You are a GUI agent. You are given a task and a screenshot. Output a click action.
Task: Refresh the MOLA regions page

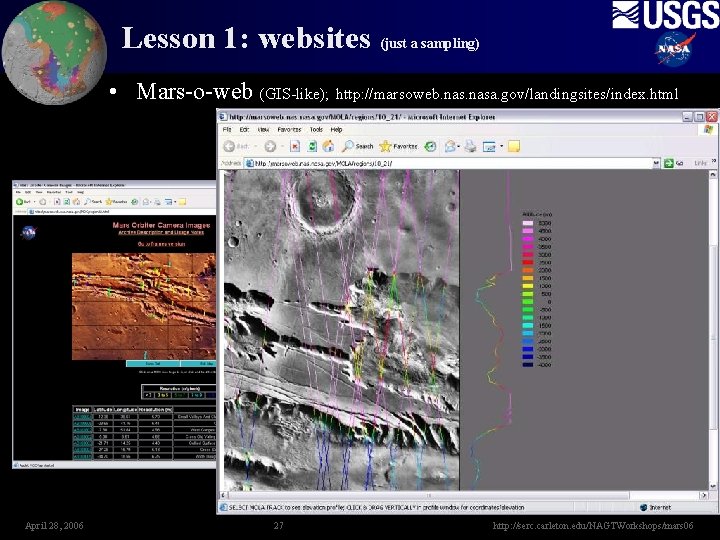(x=312, y=146)
